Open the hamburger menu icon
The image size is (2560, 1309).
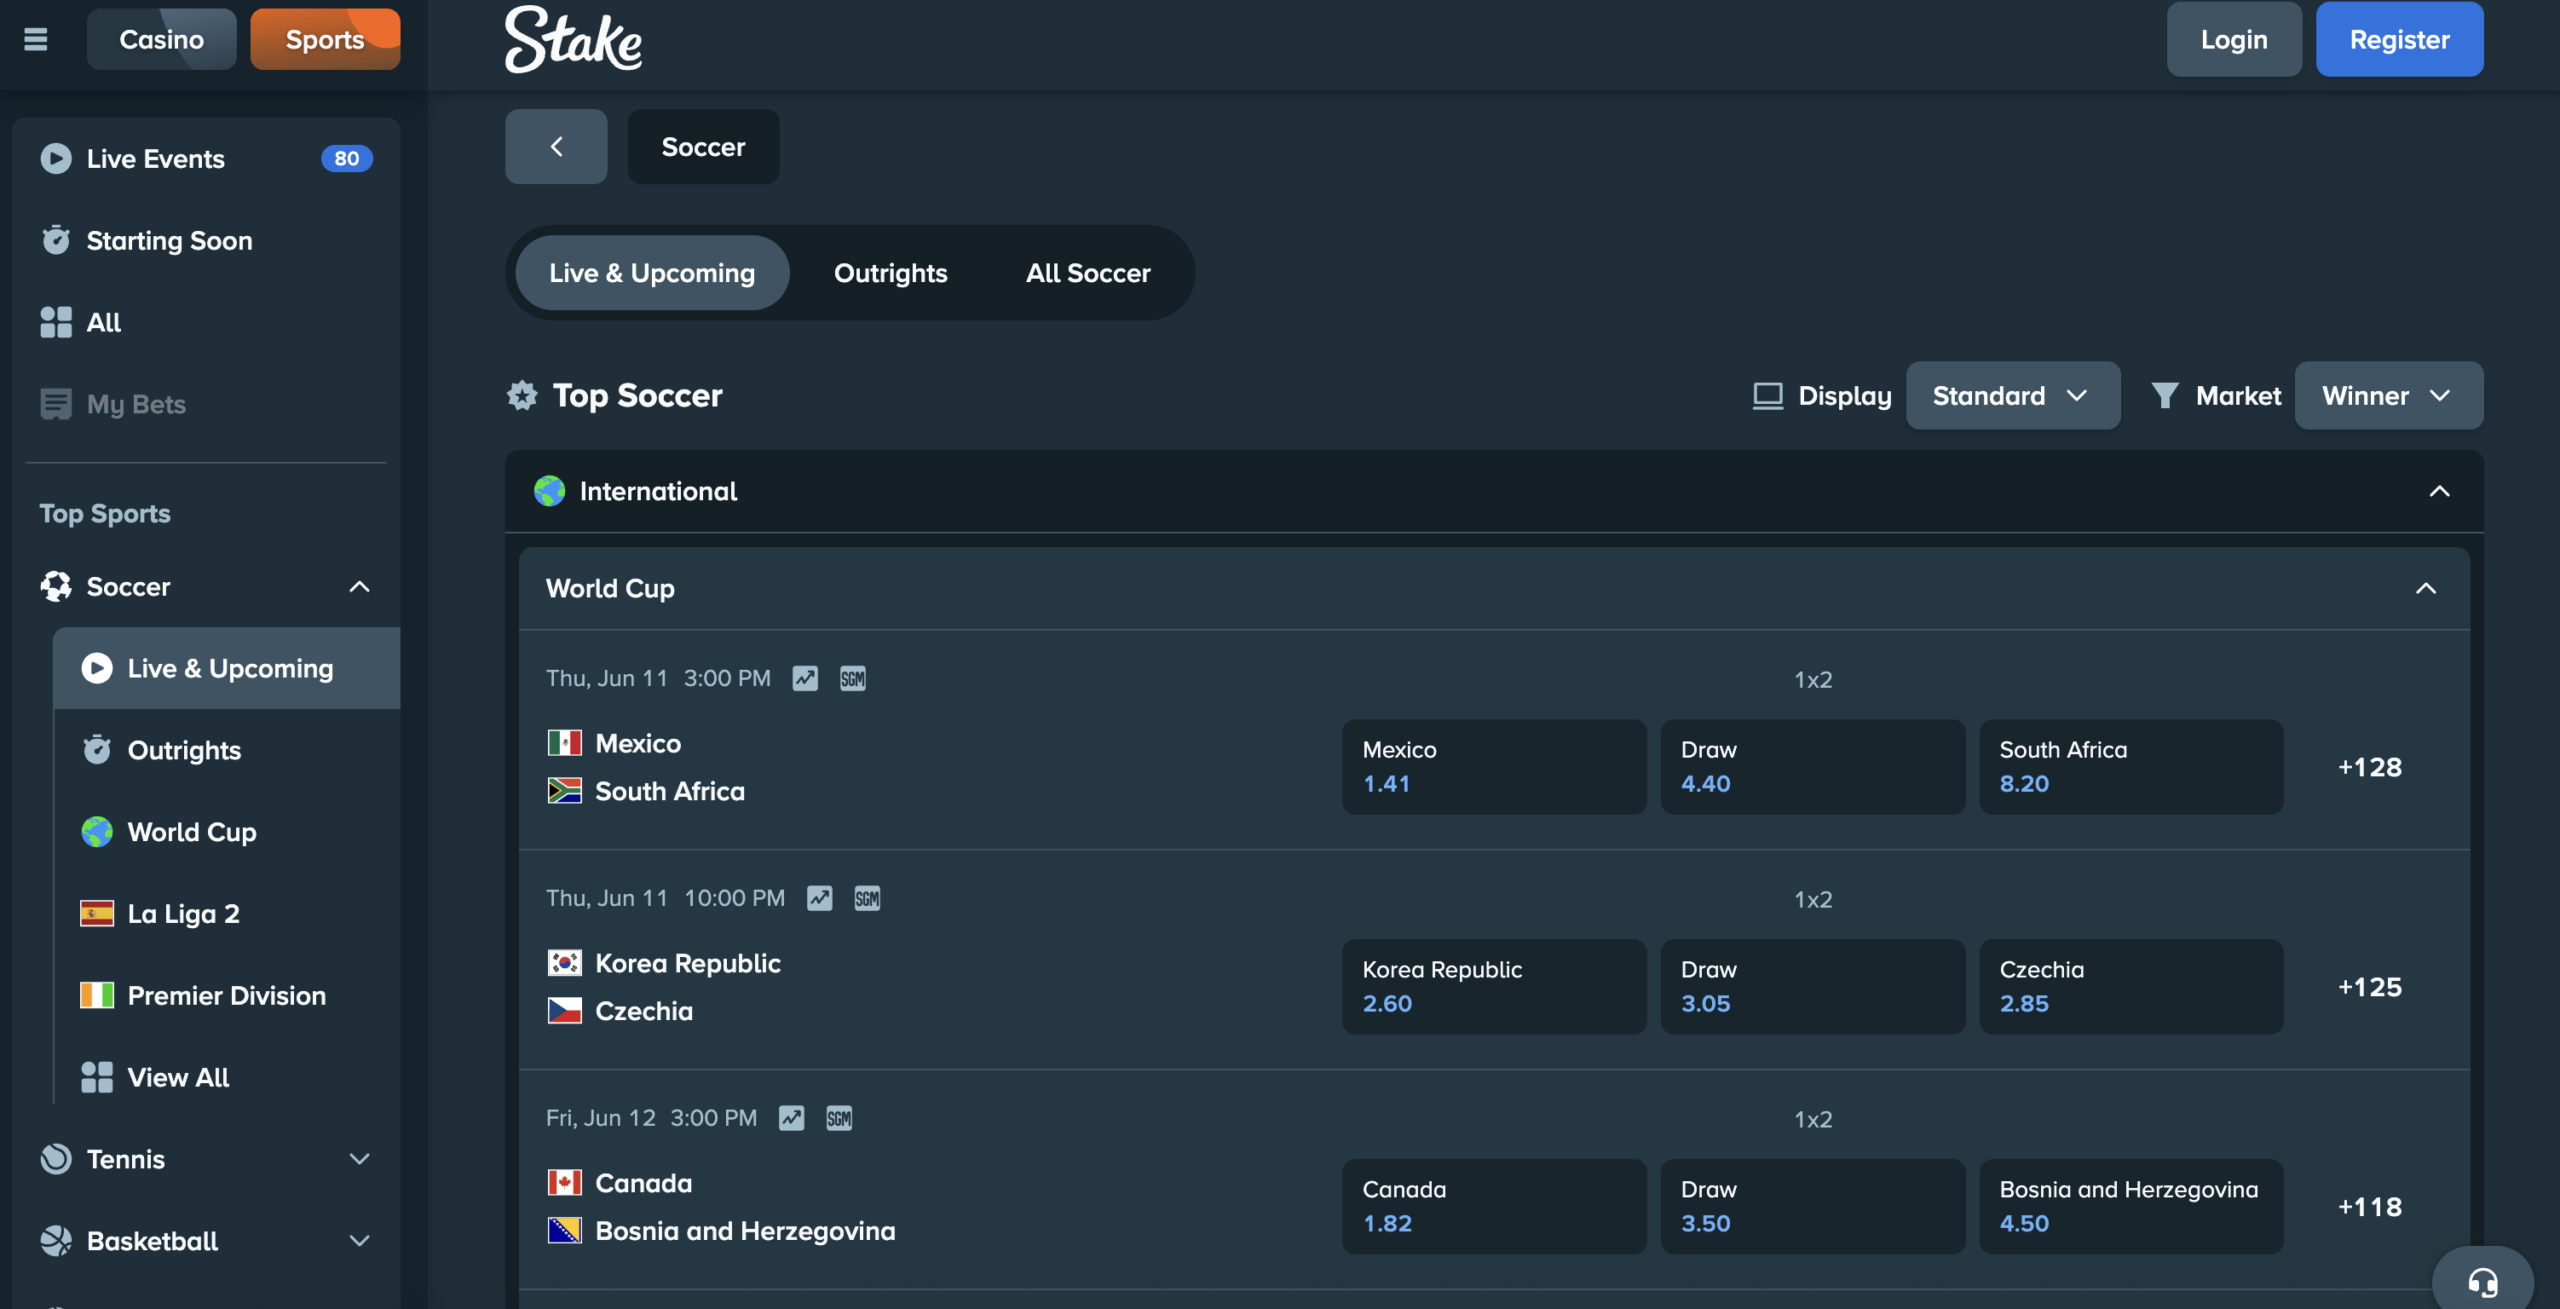[36, 39]
